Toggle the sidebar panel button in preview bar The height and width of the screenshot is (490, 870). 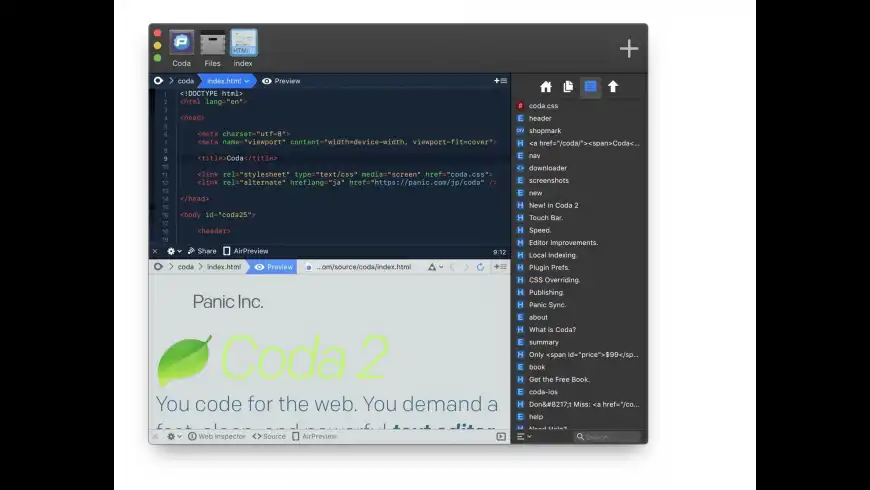click(x=501, y=437)
